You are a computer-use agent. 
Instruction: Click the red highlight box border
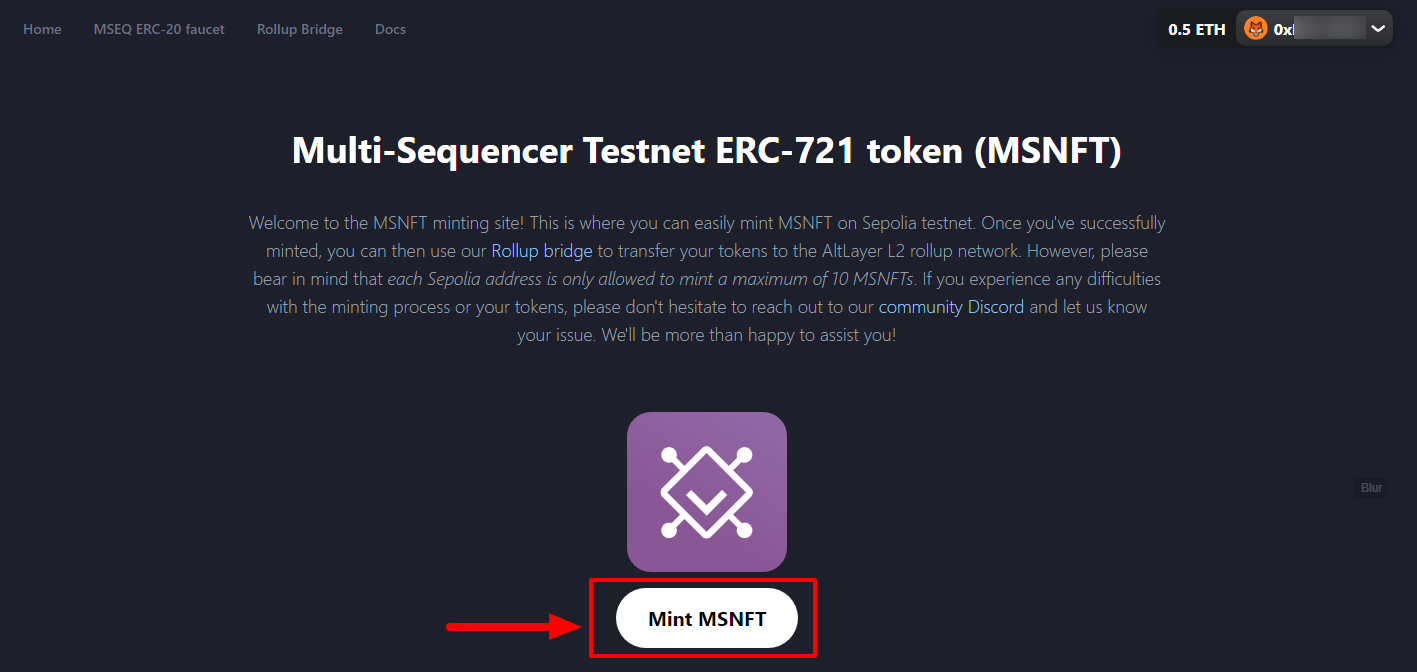(x=703, y=580)
